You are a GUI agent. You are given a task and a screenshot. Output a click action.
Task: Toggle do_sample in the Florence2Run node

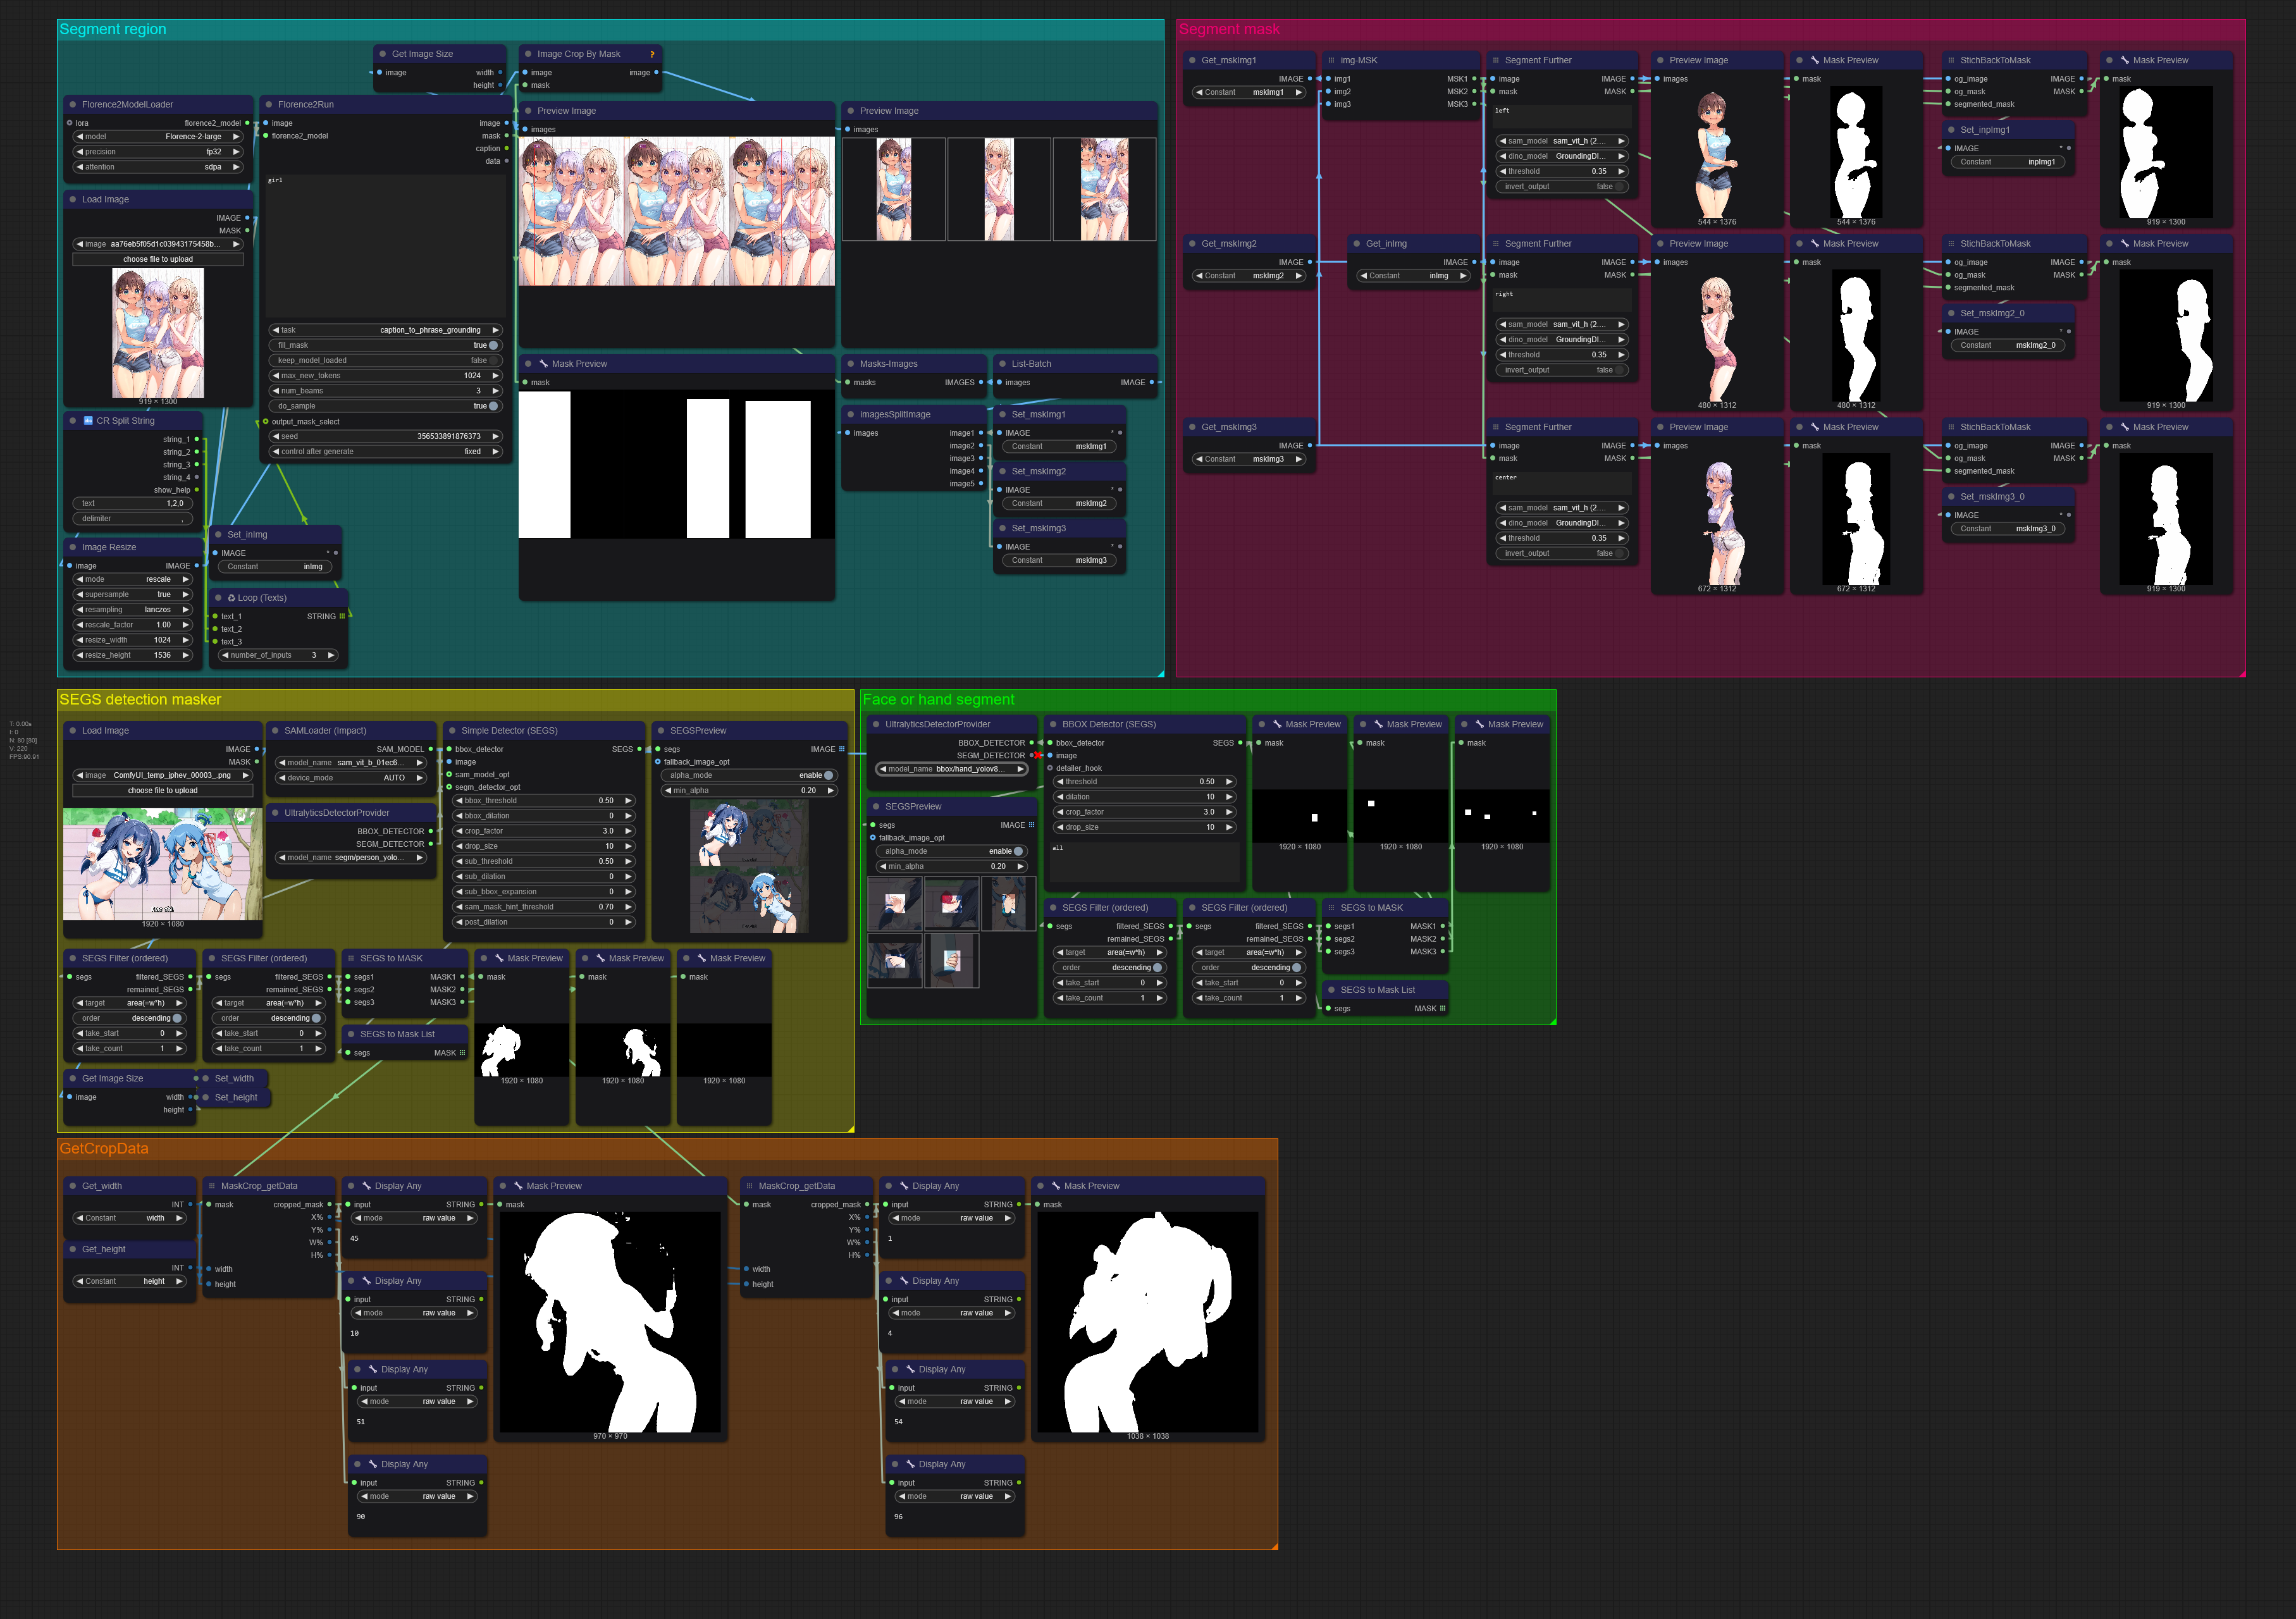[x=492, y=406]
